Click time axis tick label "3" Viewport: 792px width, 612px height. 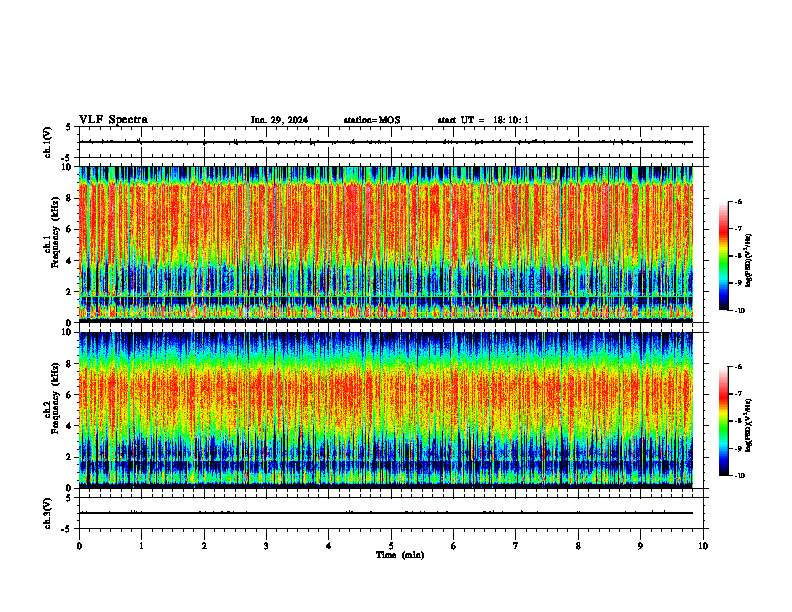[x=266, y=546]
